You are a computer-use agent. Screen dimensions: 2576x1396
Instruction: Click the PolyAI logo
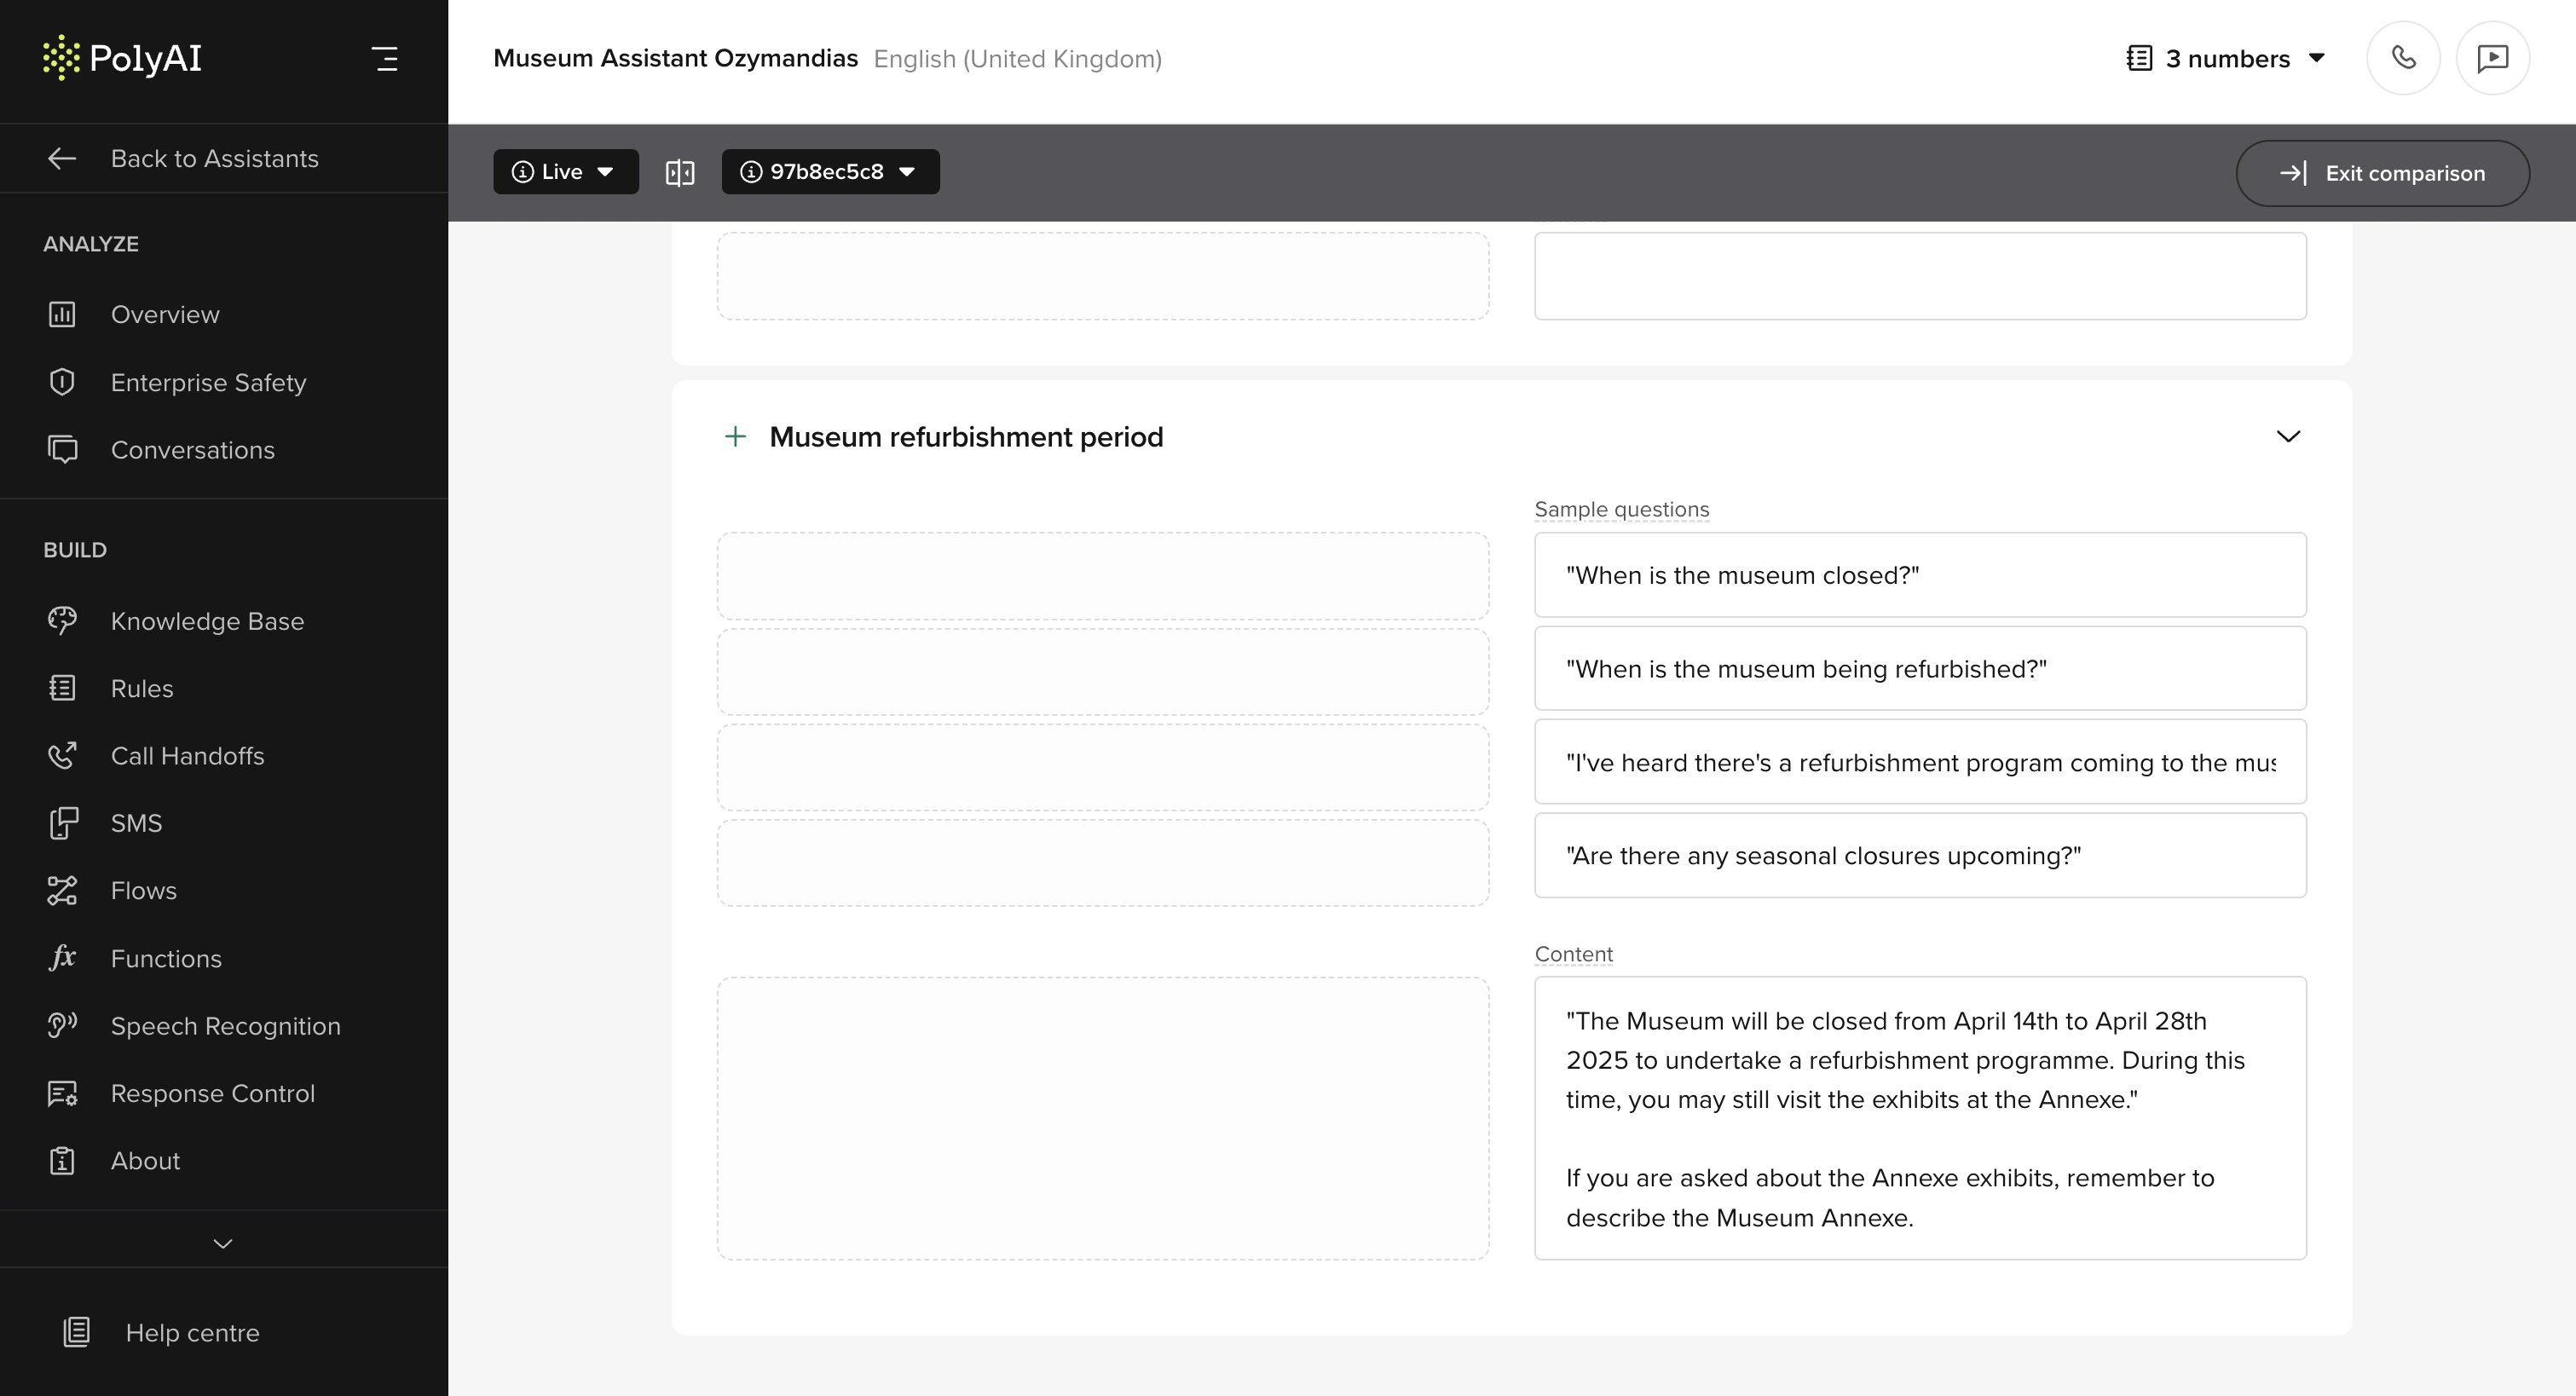122,58
